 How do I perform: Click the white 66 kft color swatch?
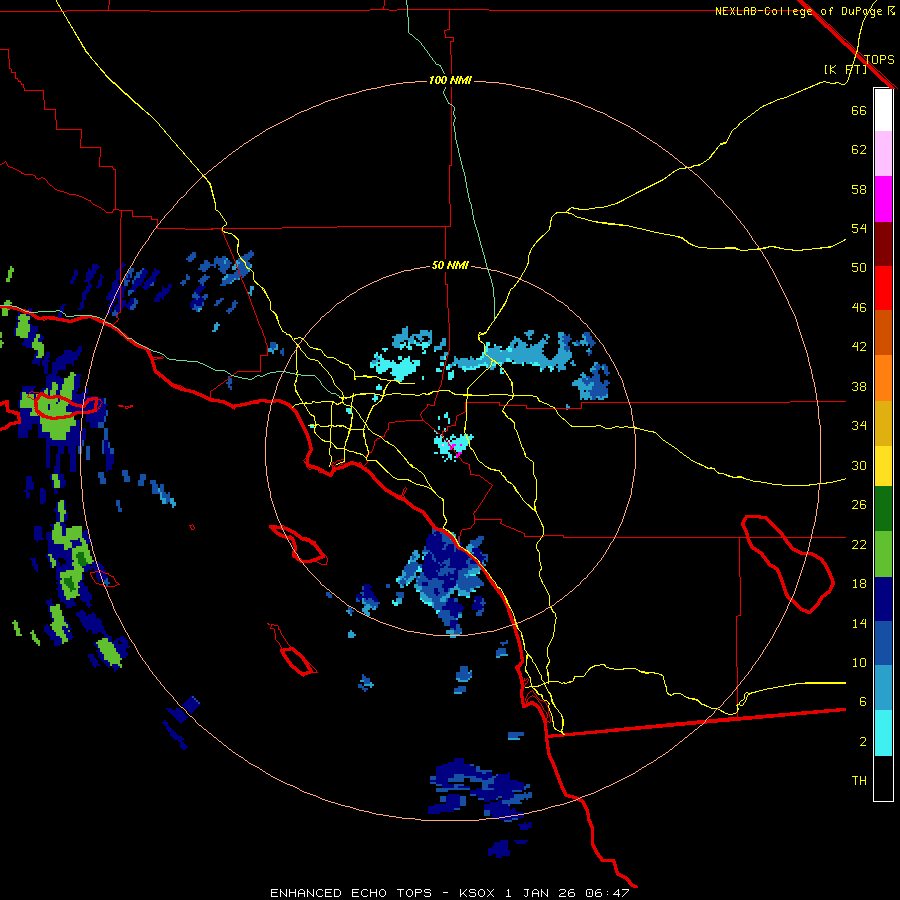click(883, 110)
